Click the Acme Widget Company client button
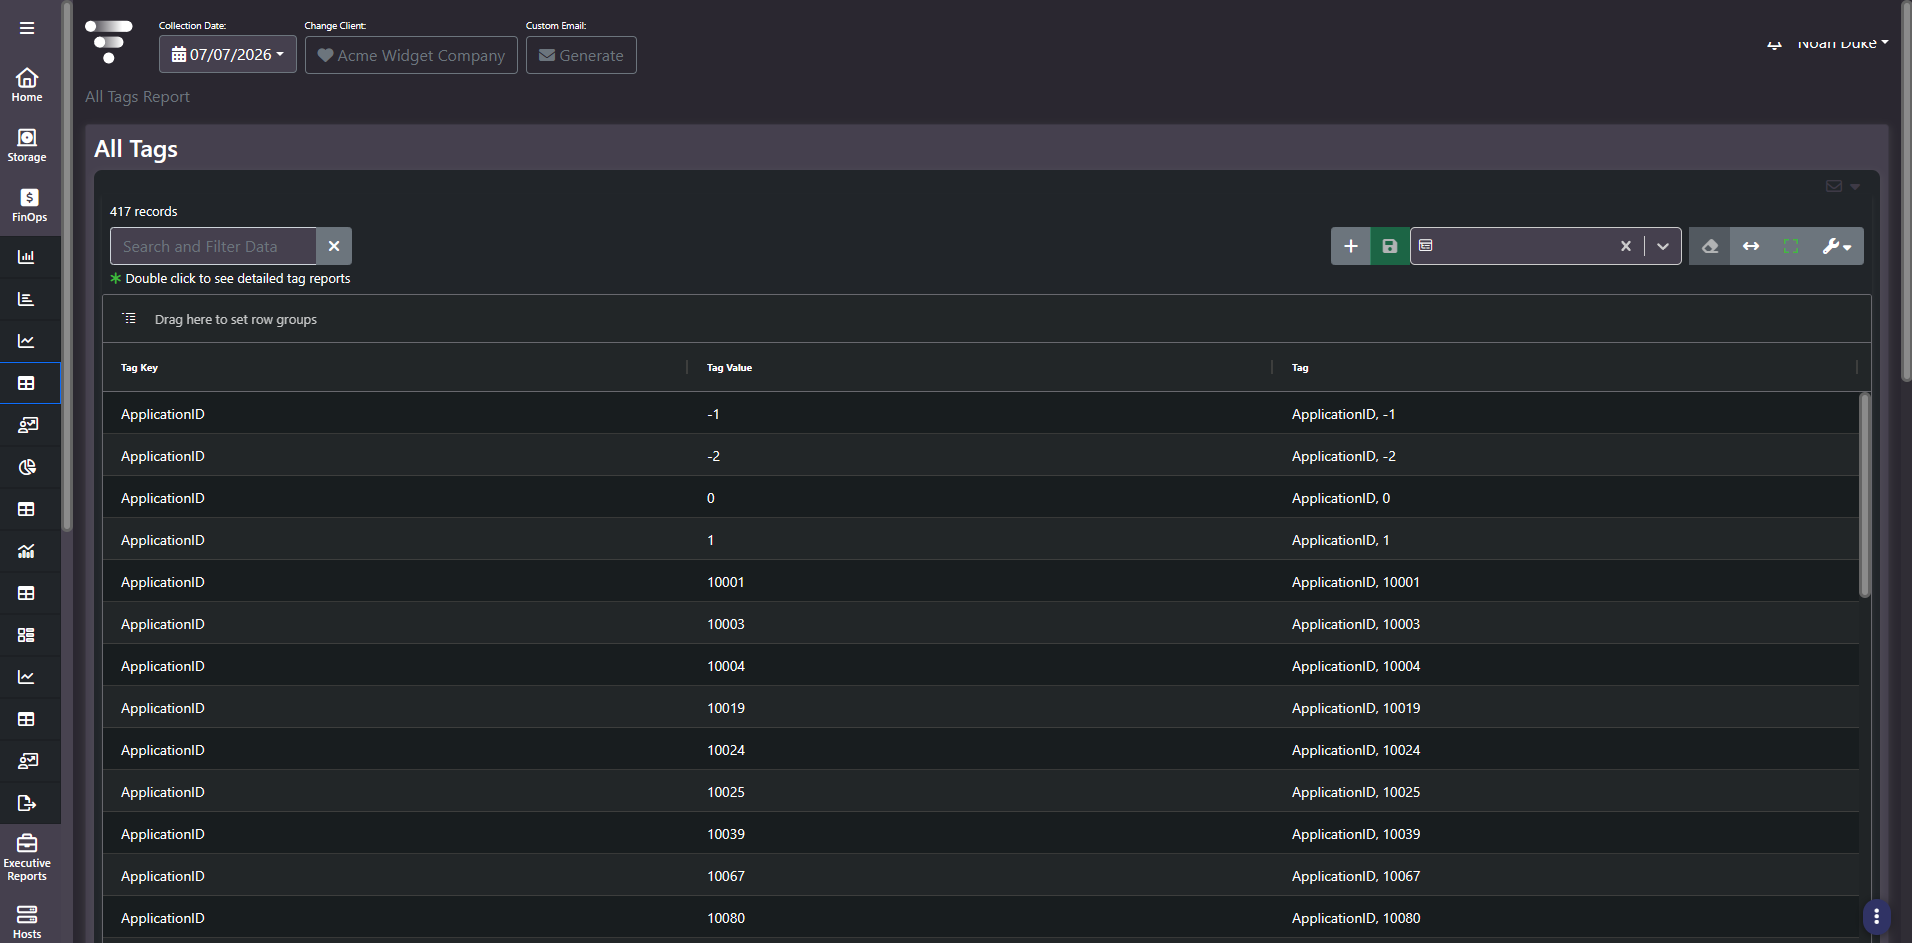This screenshot has width=1912, height=943. pos(411,55)
